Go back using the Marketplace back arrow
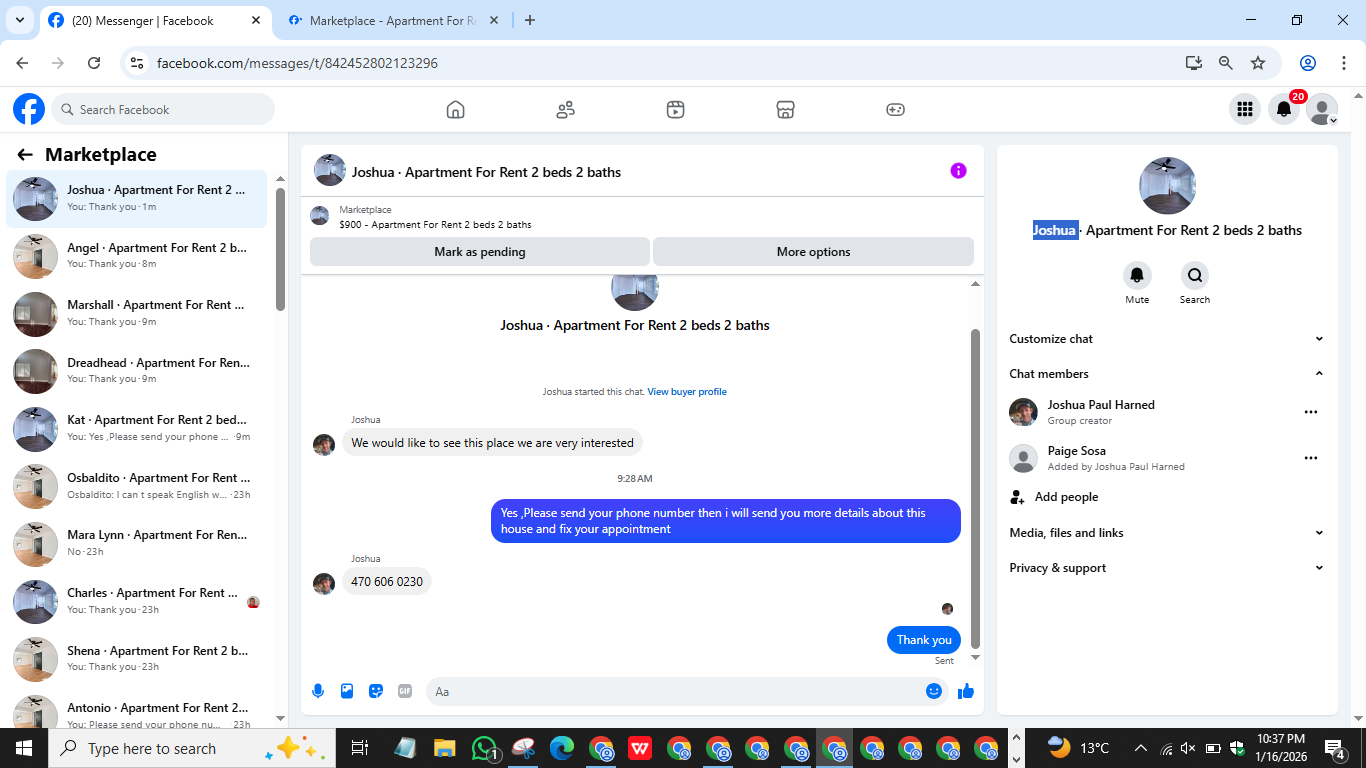 (25, 155)
